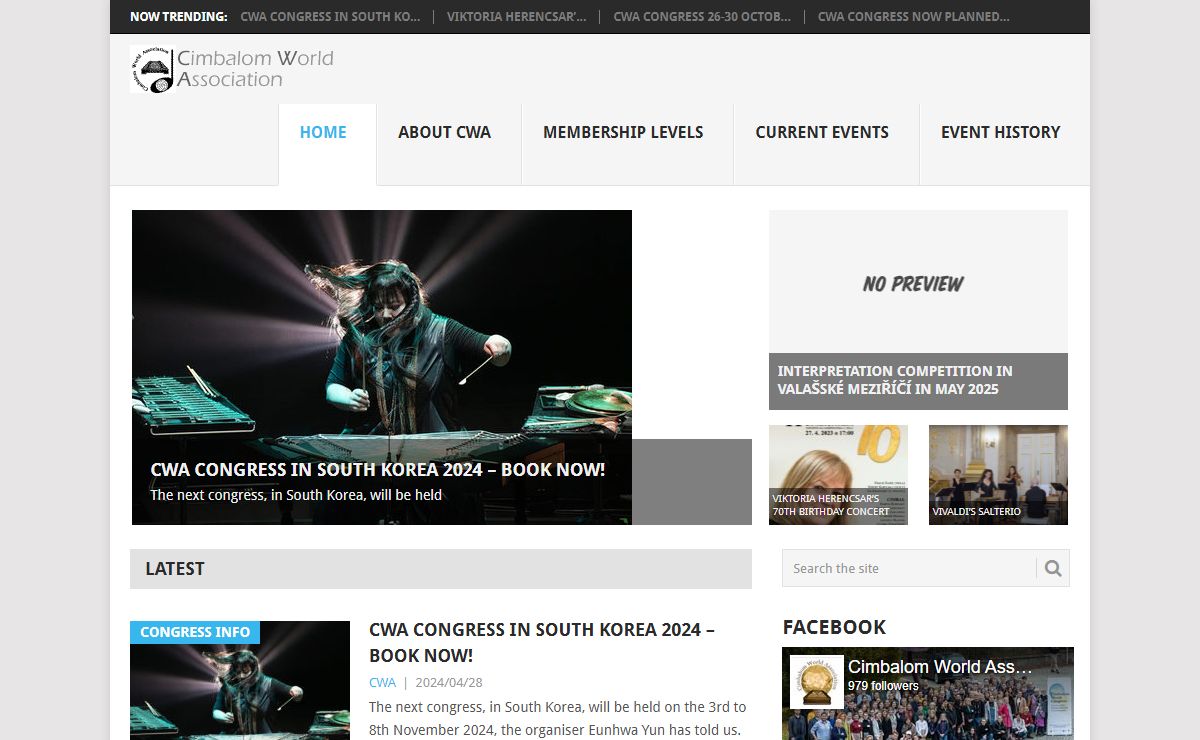Open trending item 'VIKTORIA HERENCSAR'...'
The width and height of the screenshot is (1200, 740).
tap(516, 17)
